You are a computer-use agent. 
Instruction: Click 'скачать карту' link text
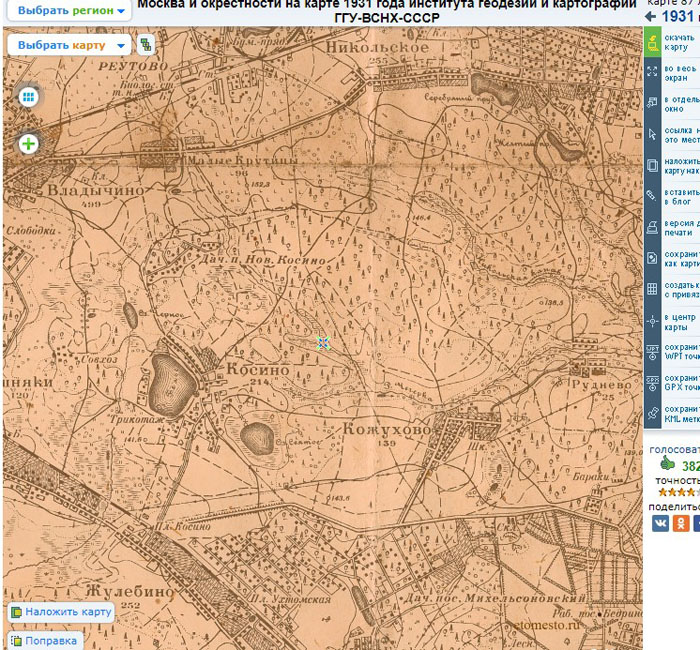(x=679, y=42)
